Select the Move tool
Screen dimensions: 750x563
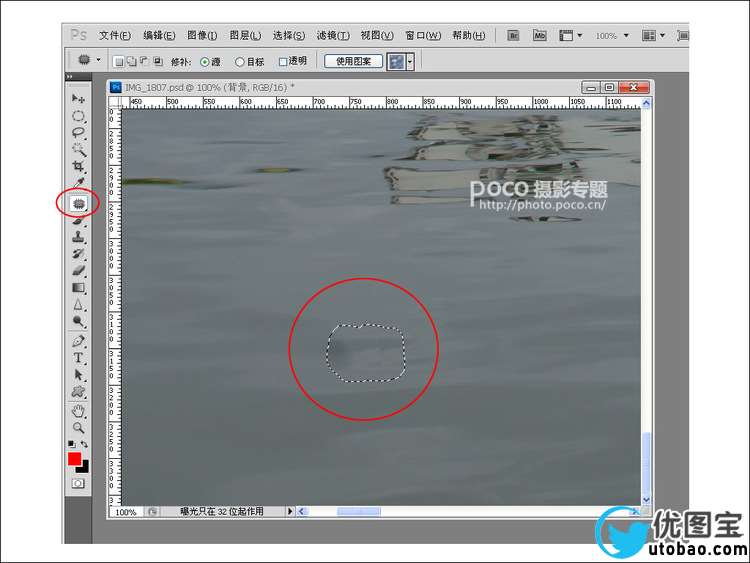click(78, 99)
